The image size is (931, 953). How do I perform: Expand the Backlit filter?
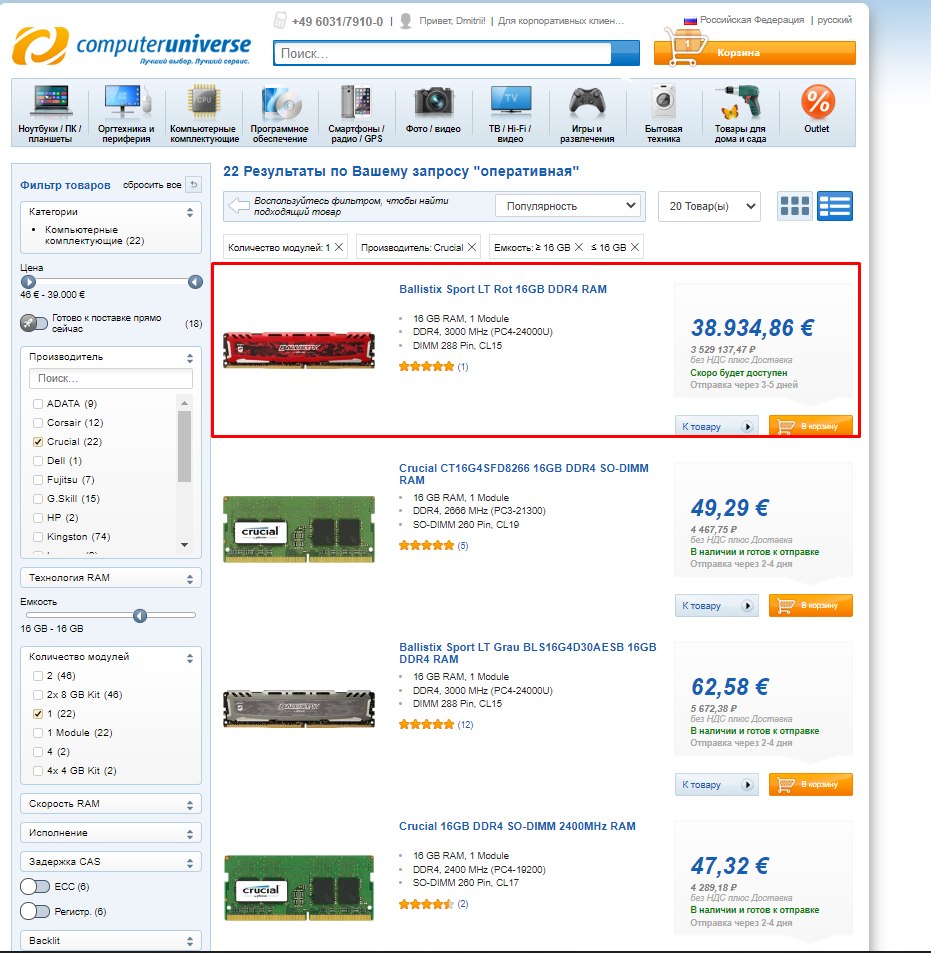111,940
